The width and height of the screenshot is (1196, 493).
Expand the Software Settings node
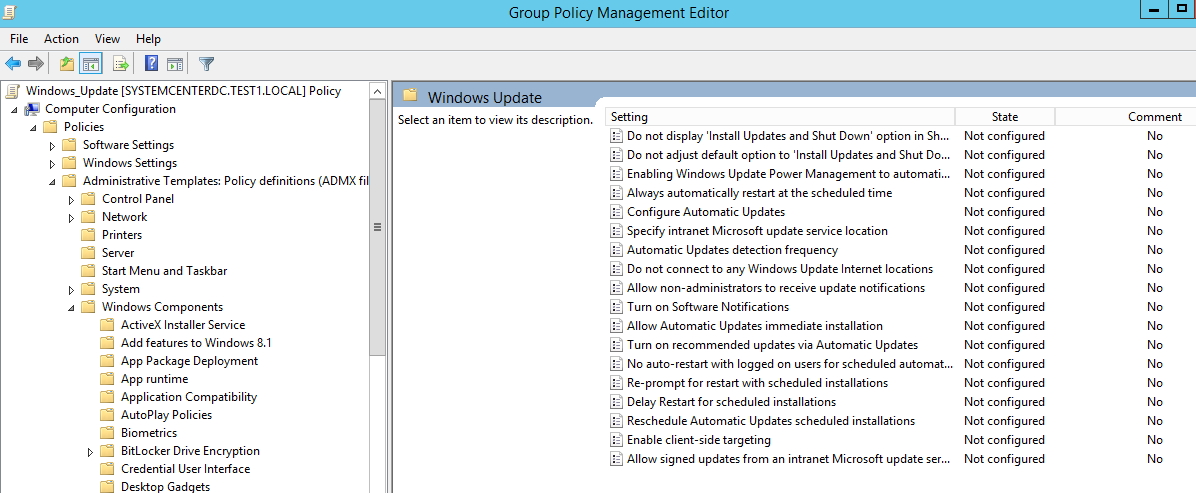pos(52,145)
